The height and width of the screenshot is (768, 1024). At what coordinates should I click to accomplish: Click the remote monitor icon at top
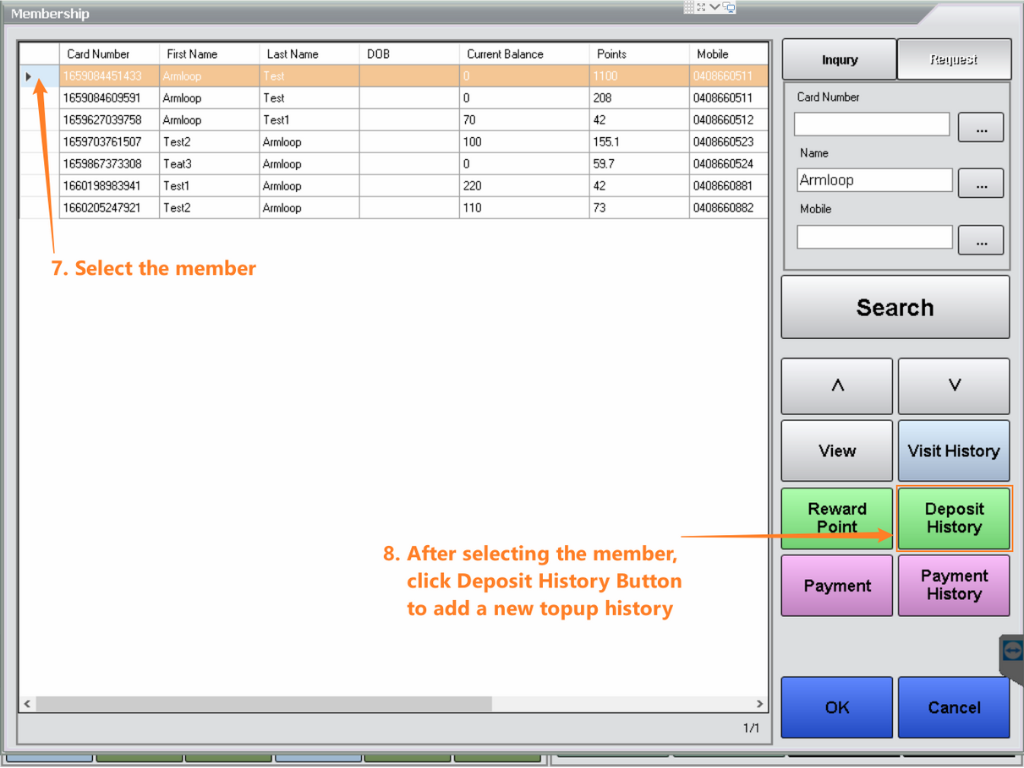click(729, 7)
